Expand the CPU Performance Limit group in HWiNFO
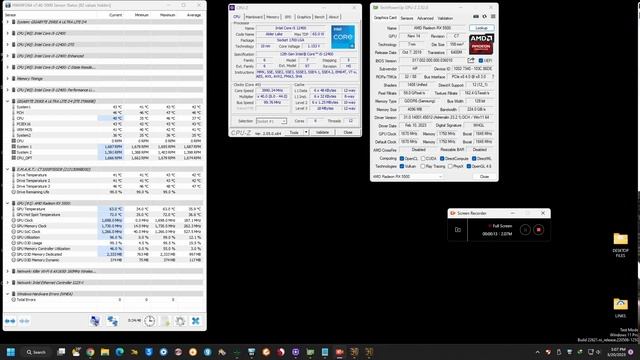This screenshot has width=640, height=360. pyautogui.click(x=7, y=90)
